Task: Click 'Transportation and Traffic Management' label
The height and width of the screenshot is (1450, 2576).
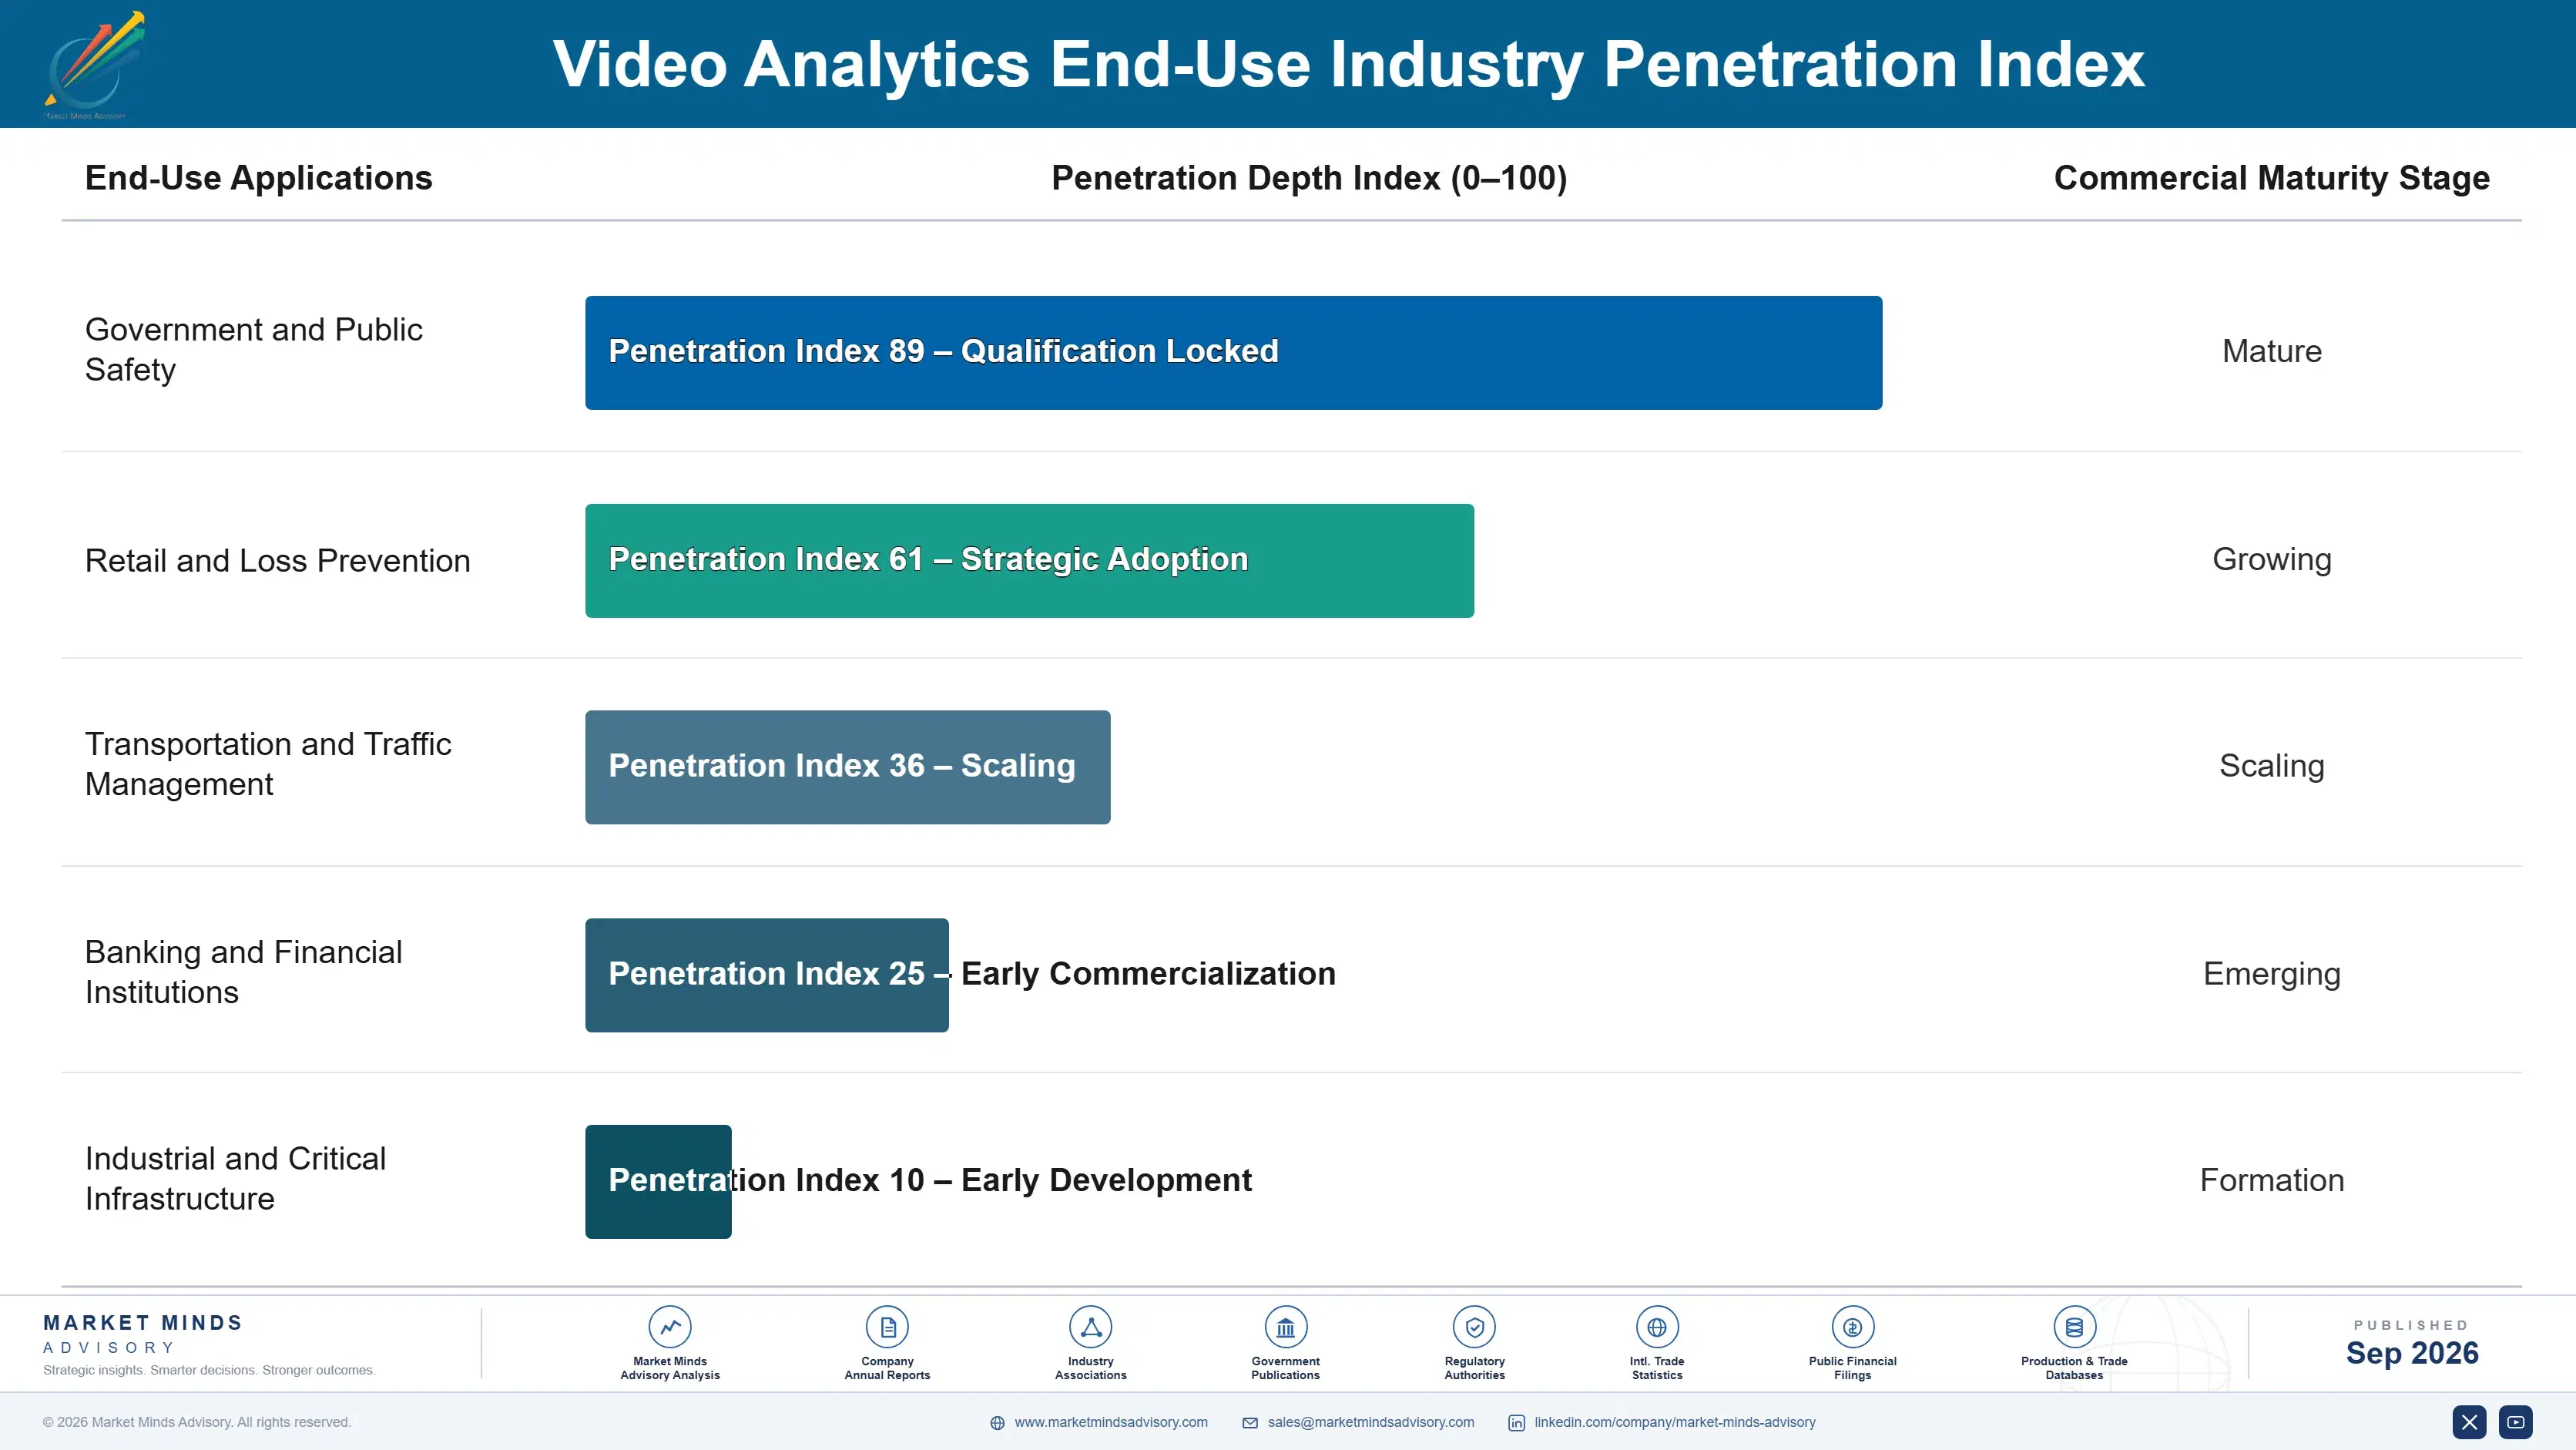Action: [268, 764]
